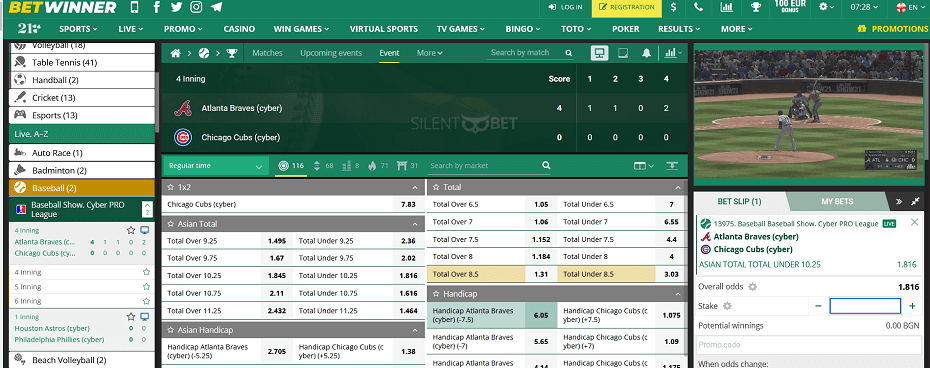The width and height of the screenshot is (930, 368).
Task: Open the Betwinner Facebook page icon
Action: point(157,7)
